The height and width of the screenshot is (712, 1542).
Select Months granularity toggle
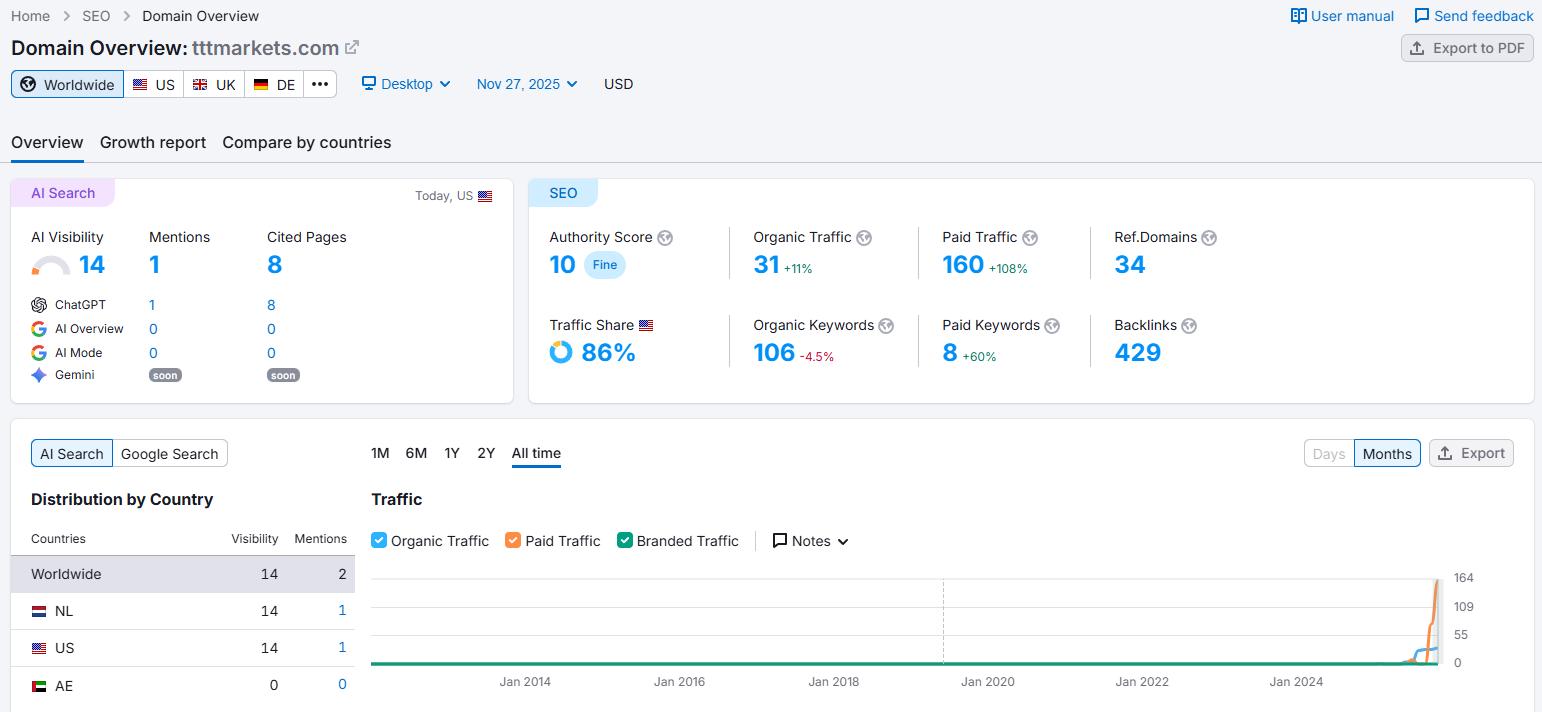[1387, 453]
